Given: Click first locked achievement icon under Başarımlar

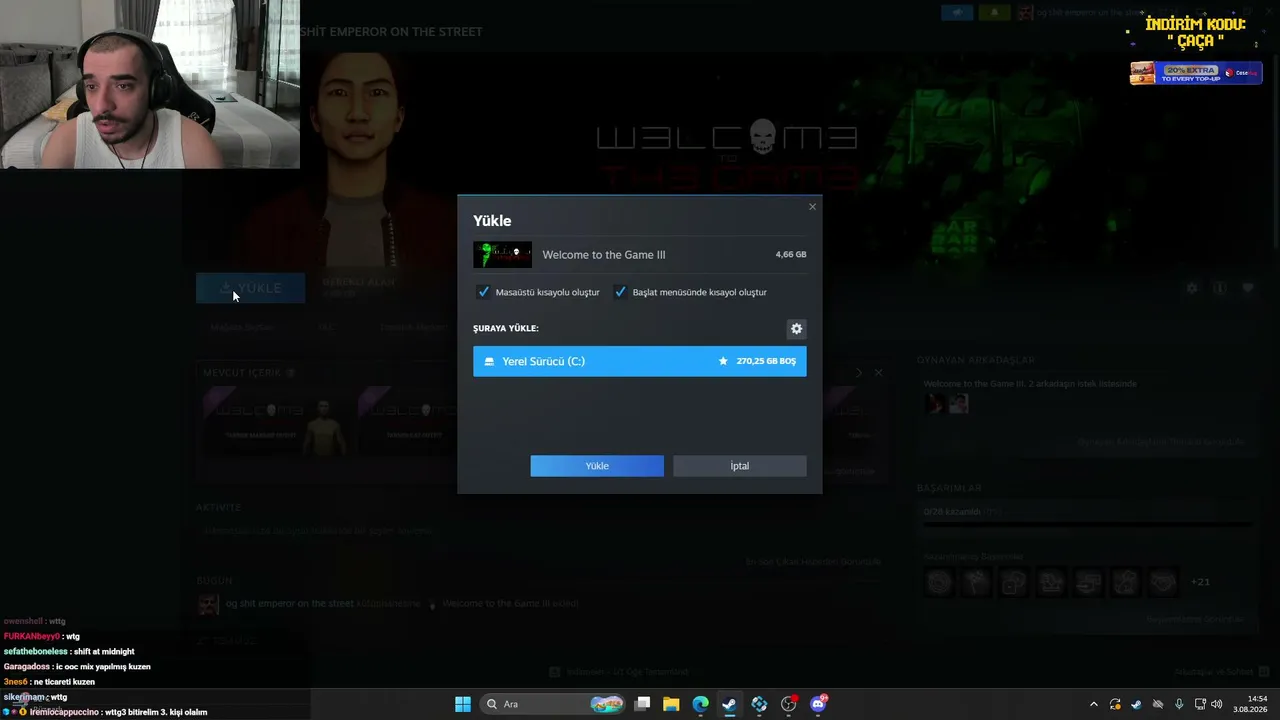Looking at the screenshot, I should tap(939, 582).
